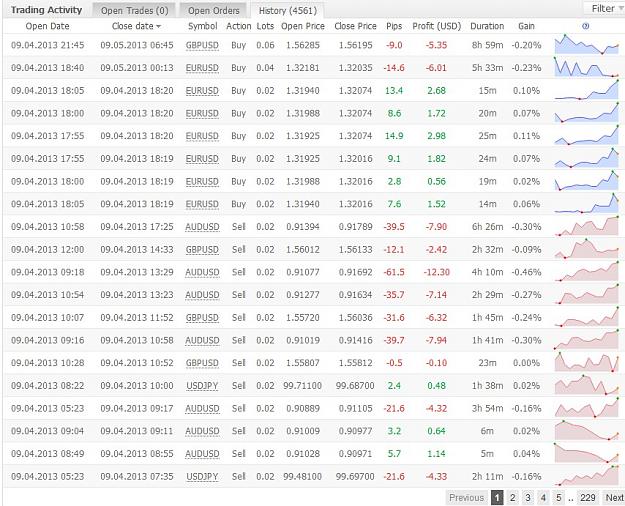
Task: Click the Previous page button
Action: (x=466, y=498)
